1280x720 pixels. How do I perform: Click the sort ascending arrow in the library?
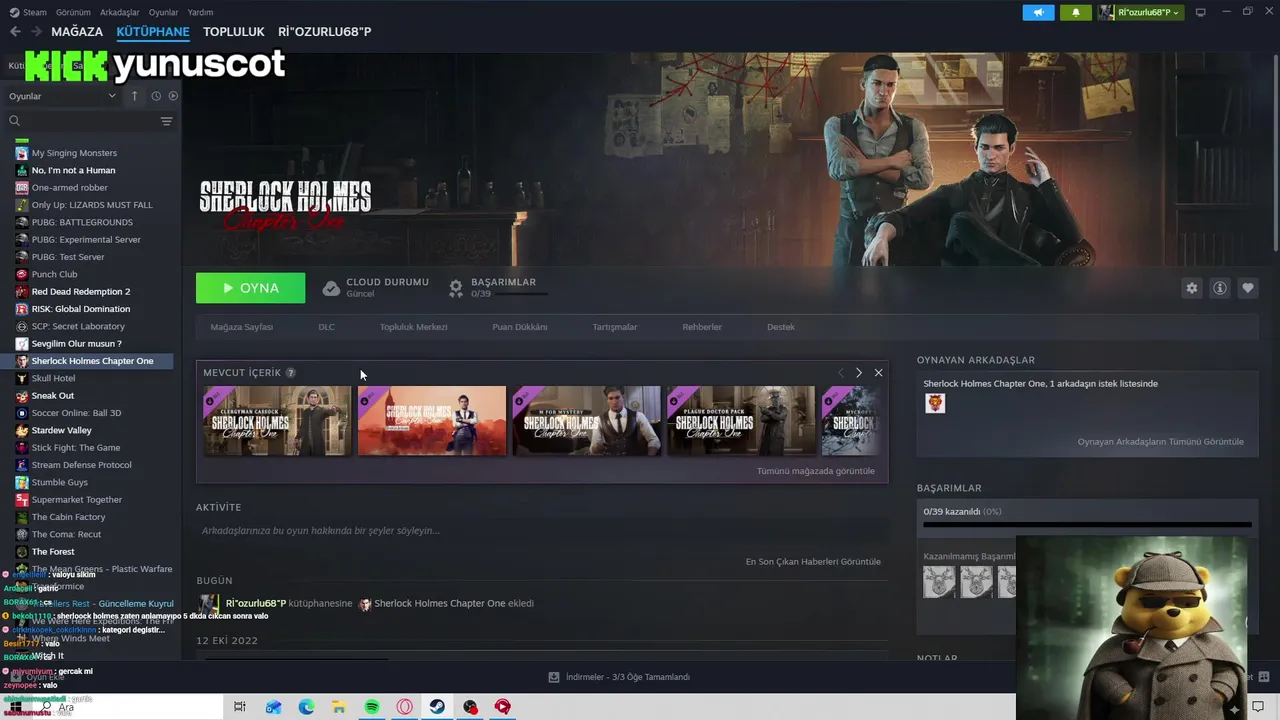click(134, 96)
